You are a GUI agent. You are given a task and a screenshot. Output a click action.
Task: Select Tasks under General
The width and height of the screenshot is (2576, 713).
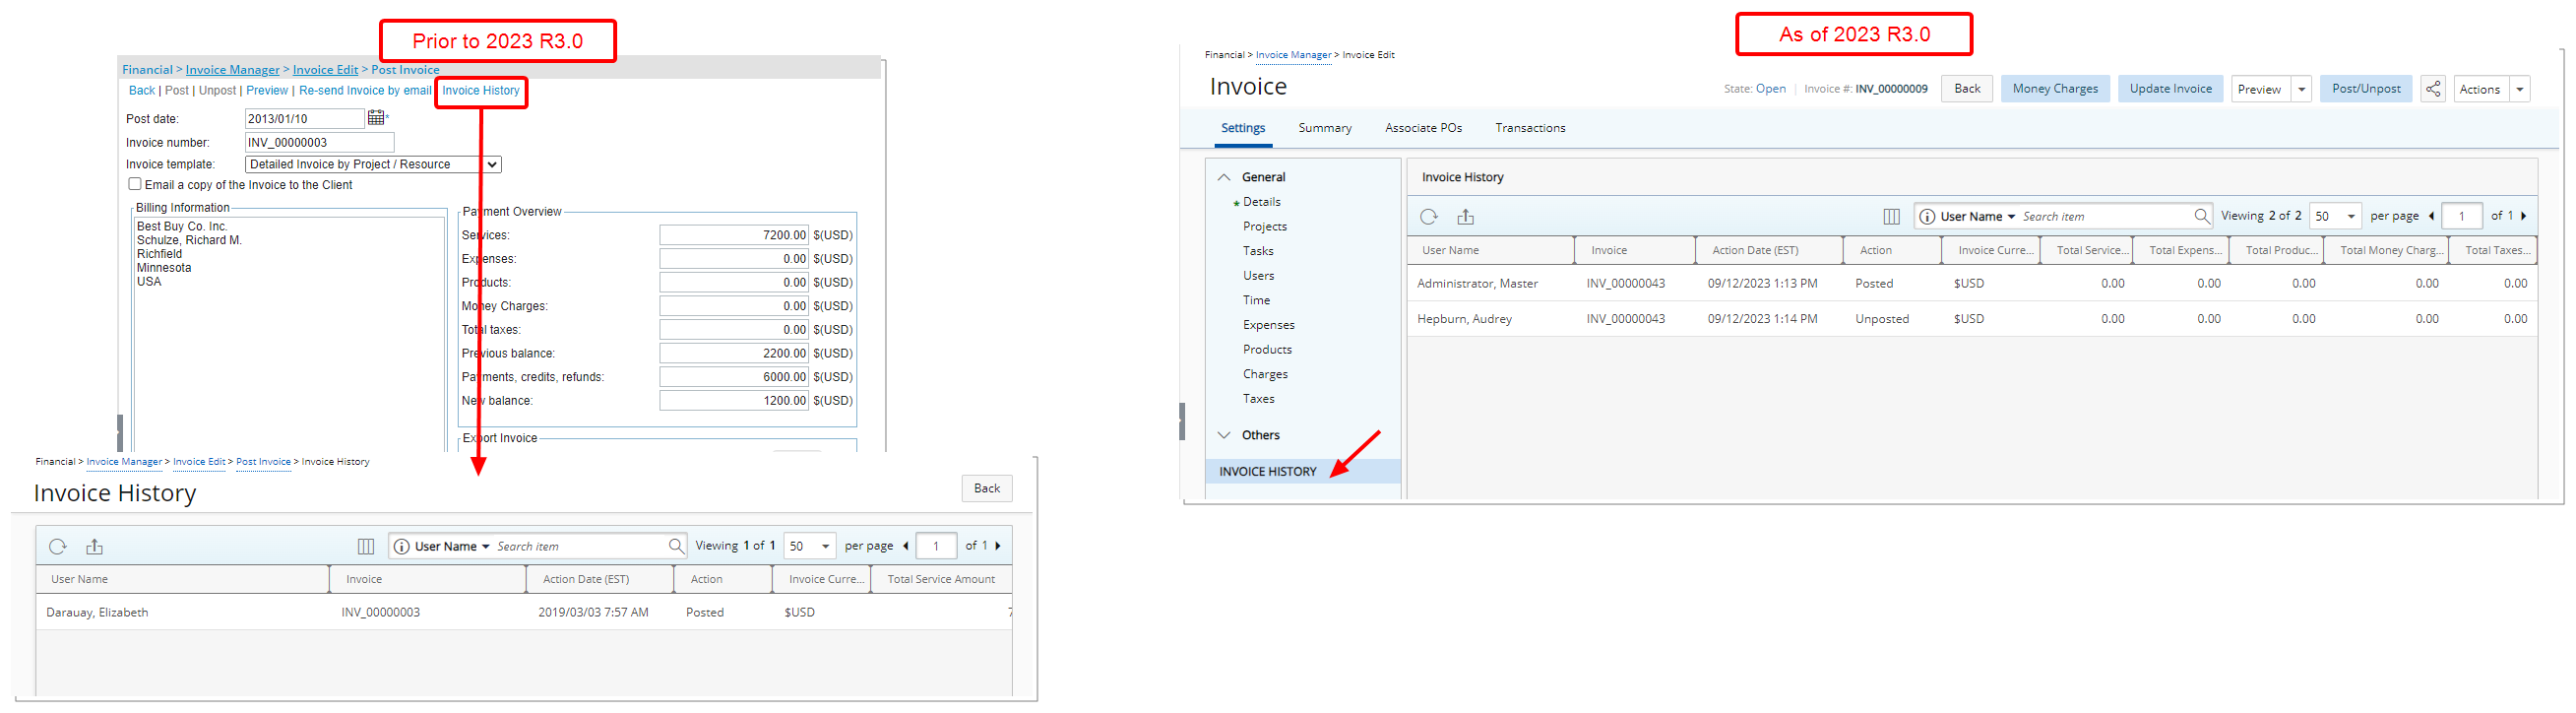tap(1258, 251)
